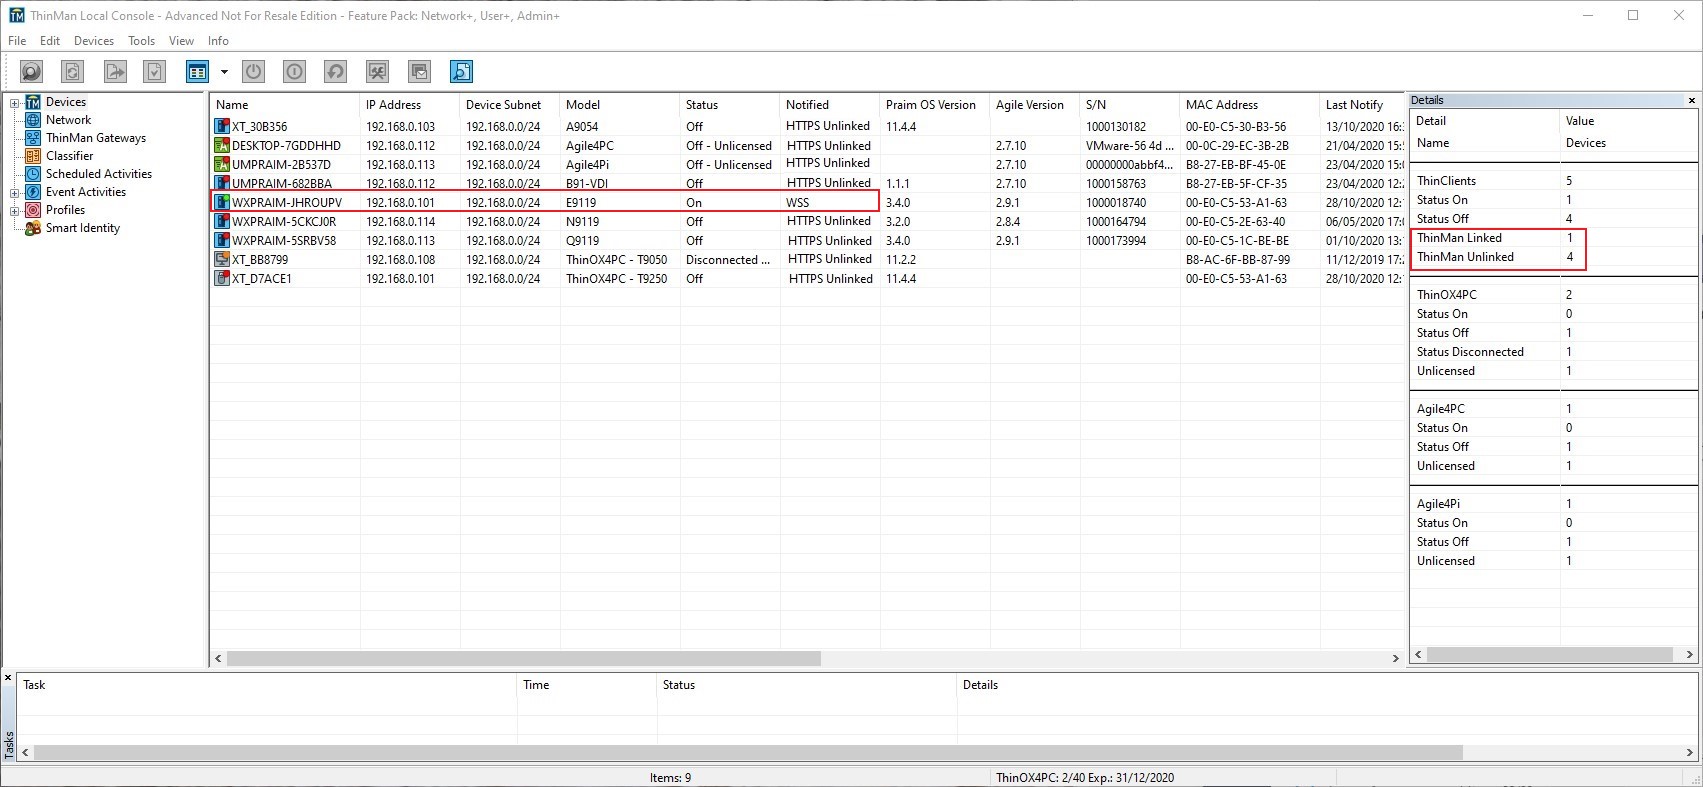
Task: Sort by the MAC Address column header
Action: tap(1250, 105)
